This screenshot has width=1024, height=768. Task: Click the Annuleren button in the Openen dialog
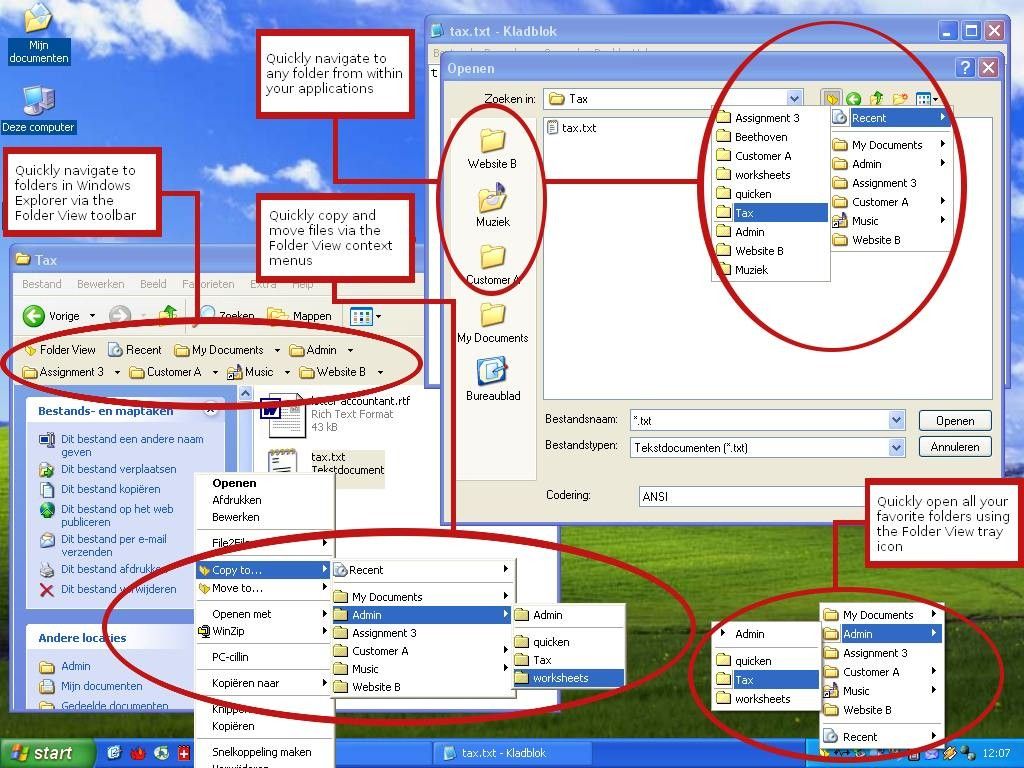[x=954, y=446]
